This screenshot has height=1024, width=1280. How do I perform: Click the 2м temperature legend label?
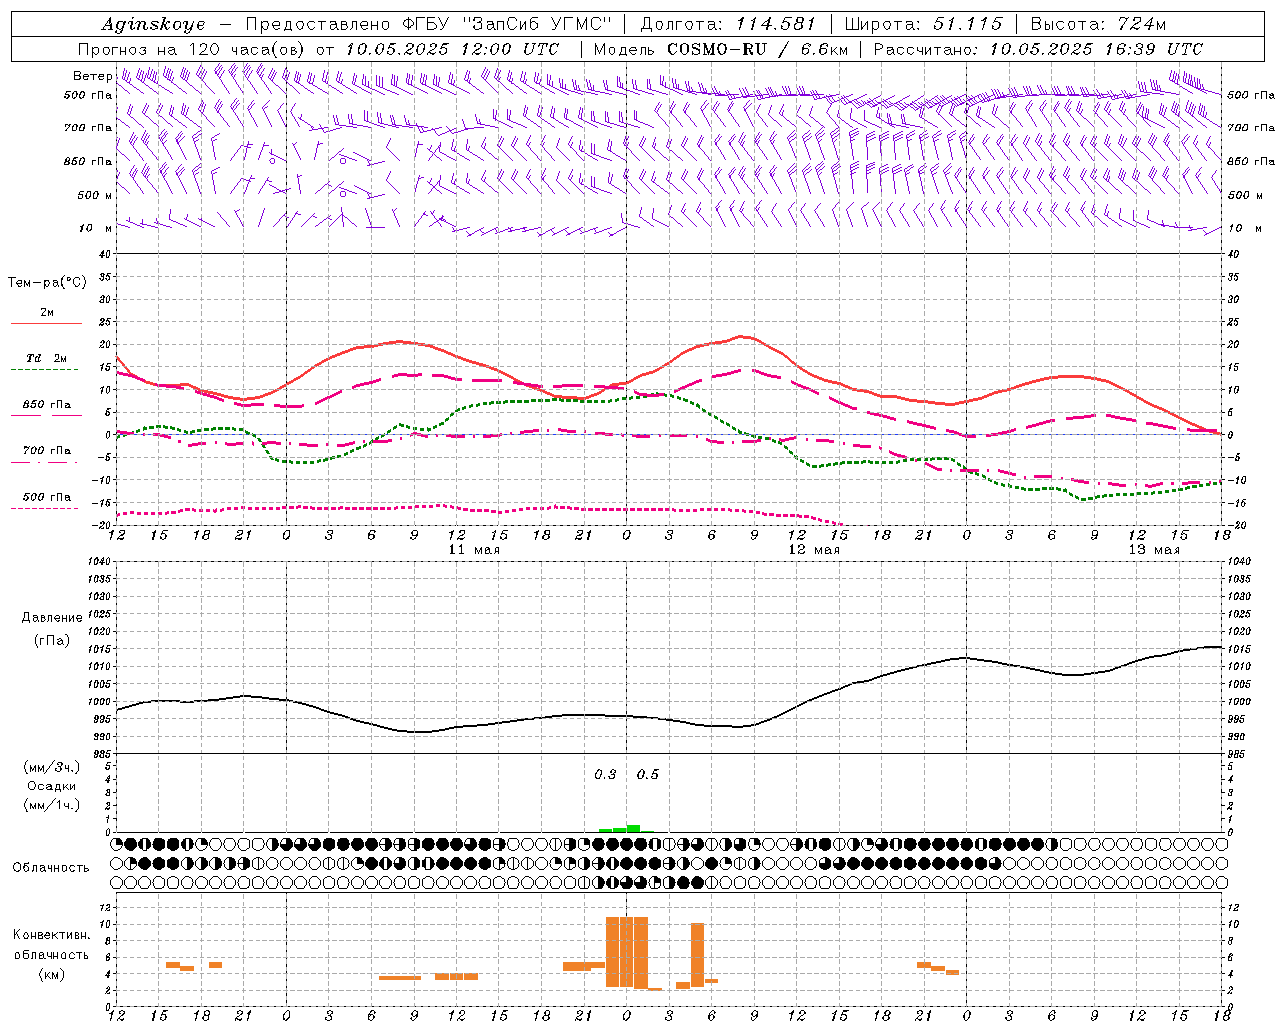click(47, 313)
